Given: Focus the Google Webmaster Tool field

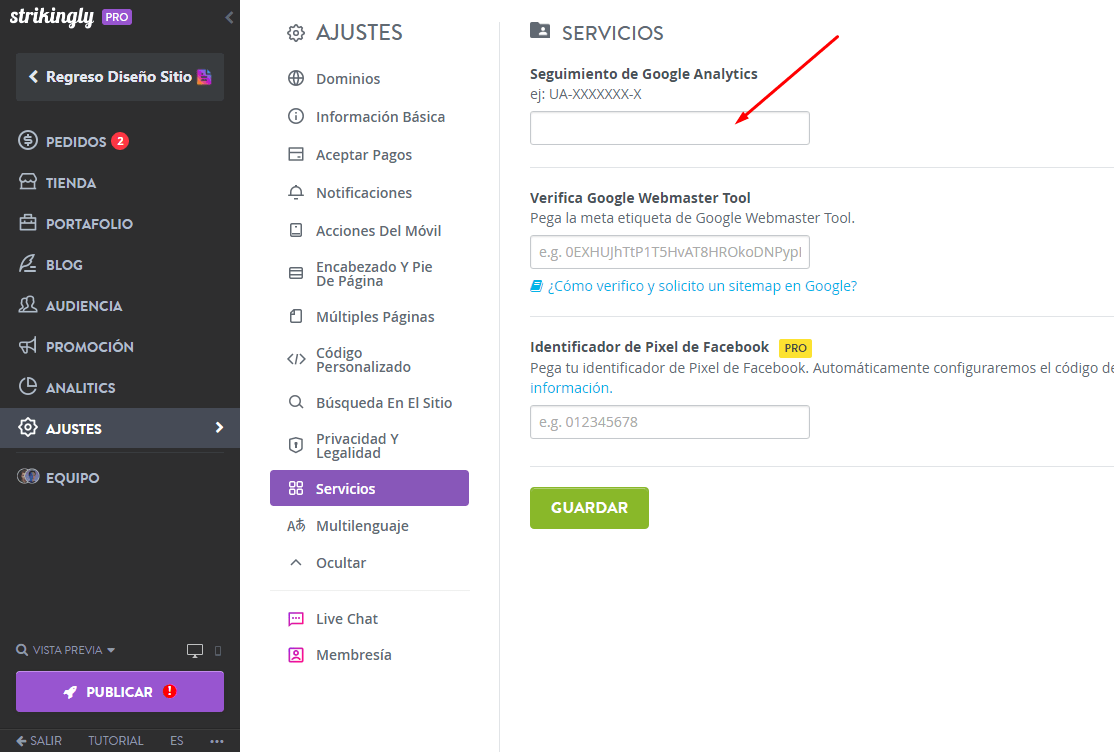Looking at the screenshot, I should 669,252.
